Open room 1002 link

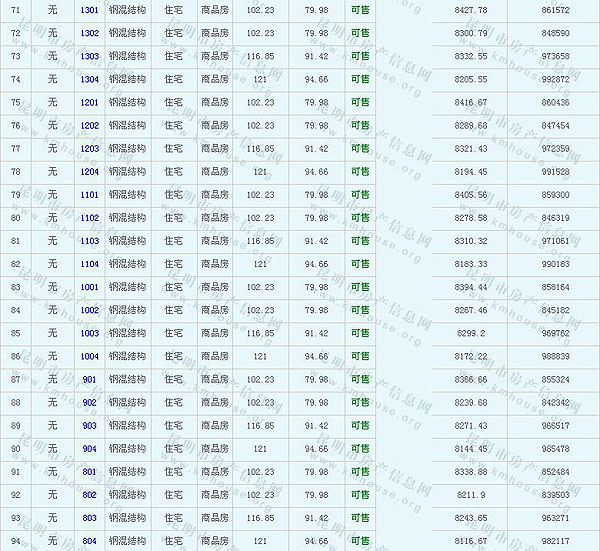pos(89,310)
